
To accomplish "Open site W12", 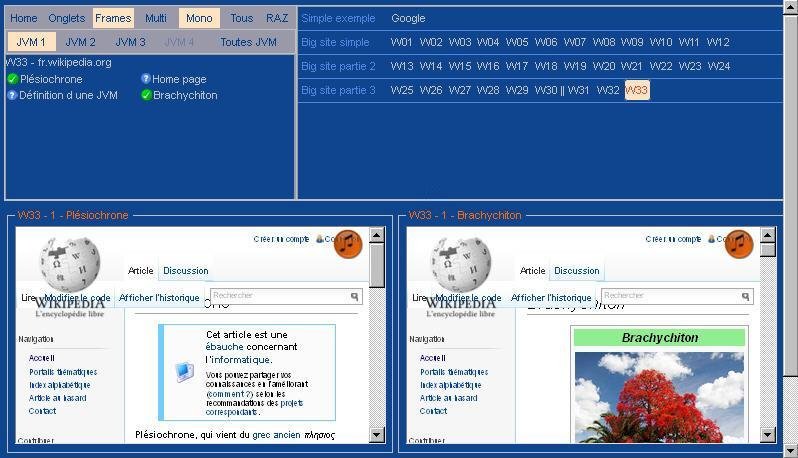I will click(718, 42).
